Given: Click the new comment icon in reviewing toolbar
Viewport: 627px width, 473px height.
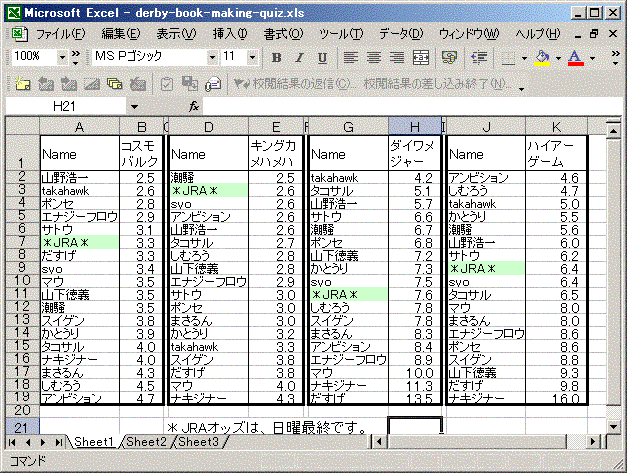Looking at the screenshot, I should (22, 84).
